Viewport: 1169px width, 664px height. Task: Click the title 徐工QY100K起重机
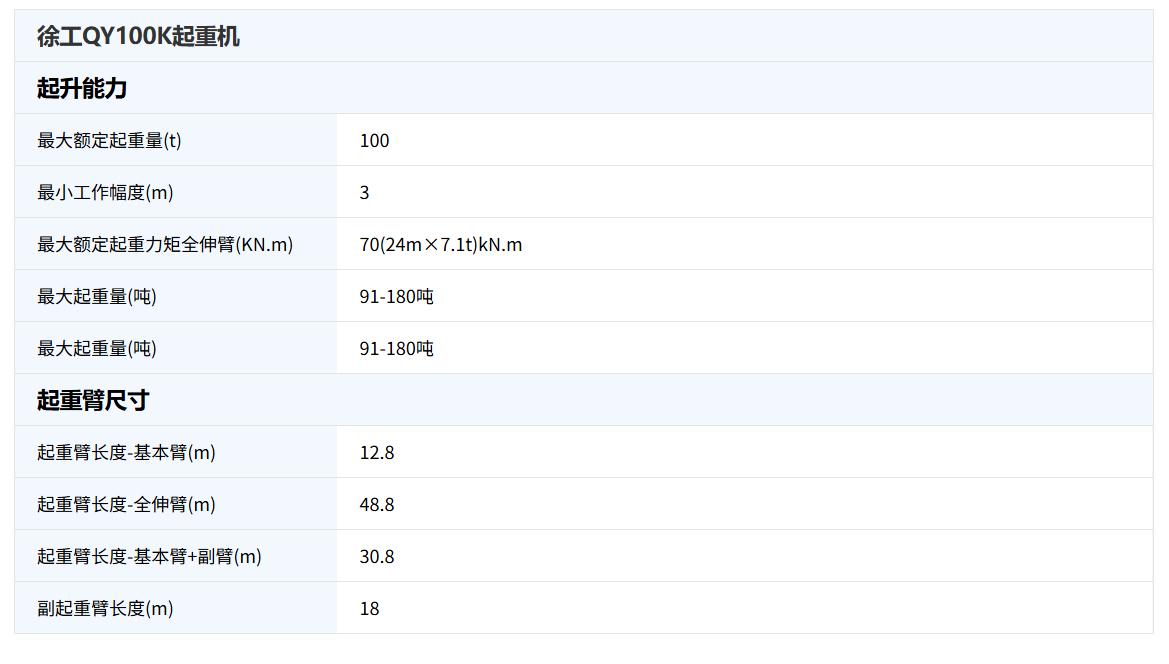(138, 37)
